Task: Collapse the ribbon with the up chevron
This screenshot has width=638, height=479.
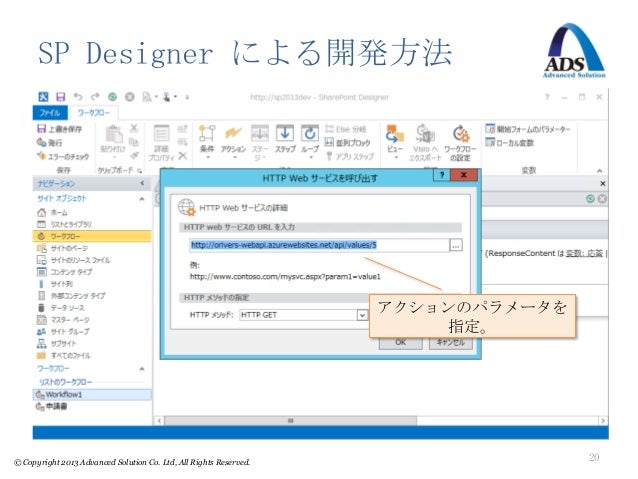Action: tap(599, 171)
